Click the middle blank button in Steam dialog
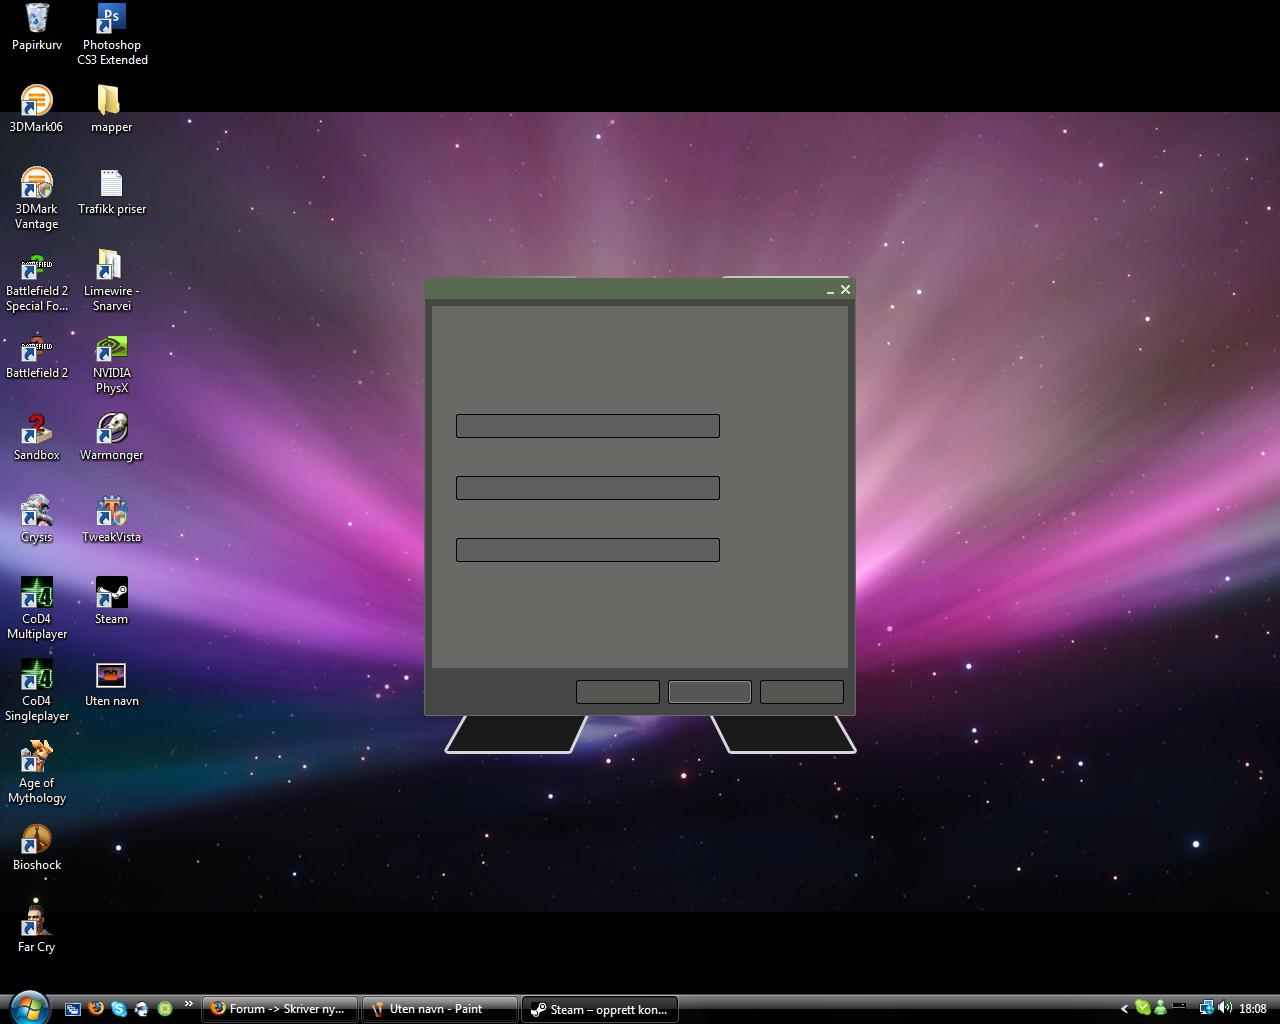This screenshot has width=1280, height=1024. (x=710, y=692)
